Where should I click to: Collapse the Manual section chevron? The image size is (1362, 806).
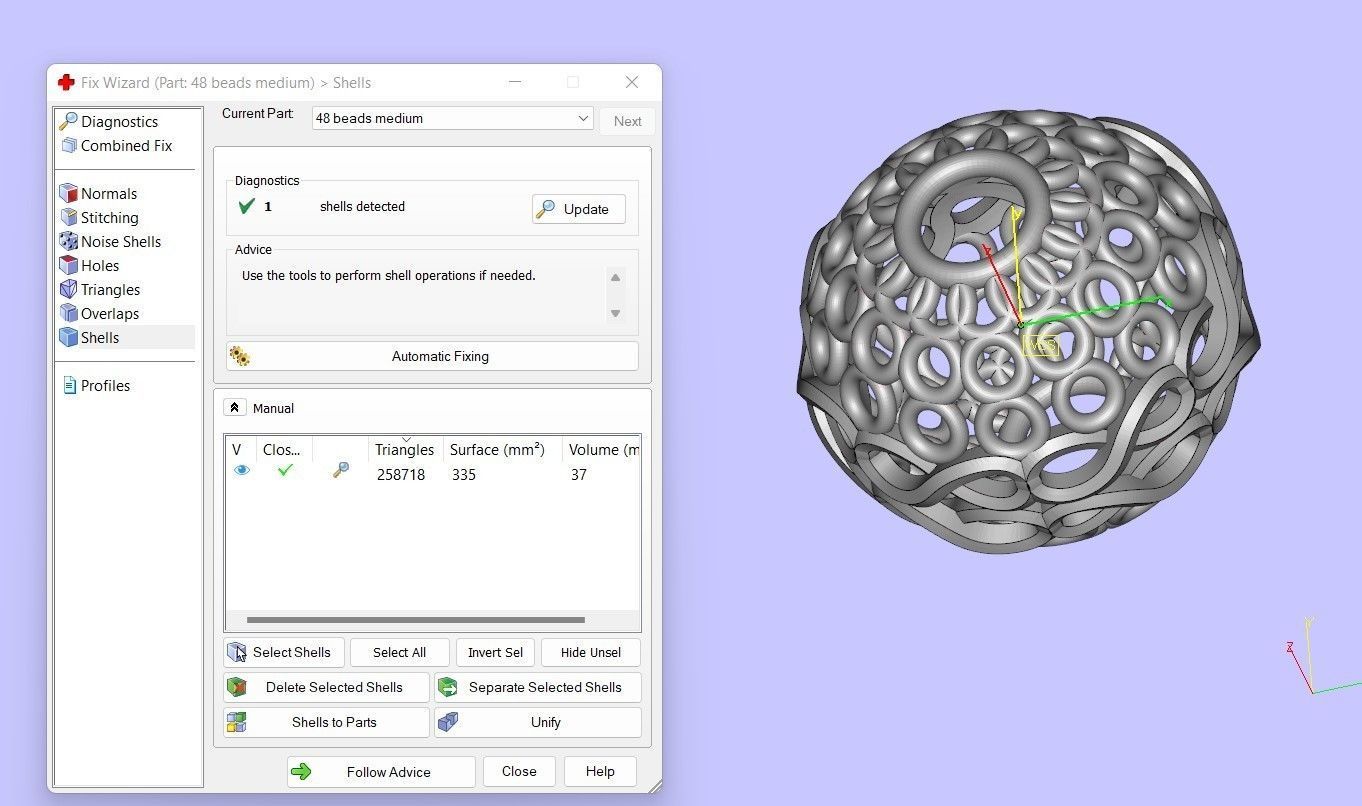[x=234, y=407]
